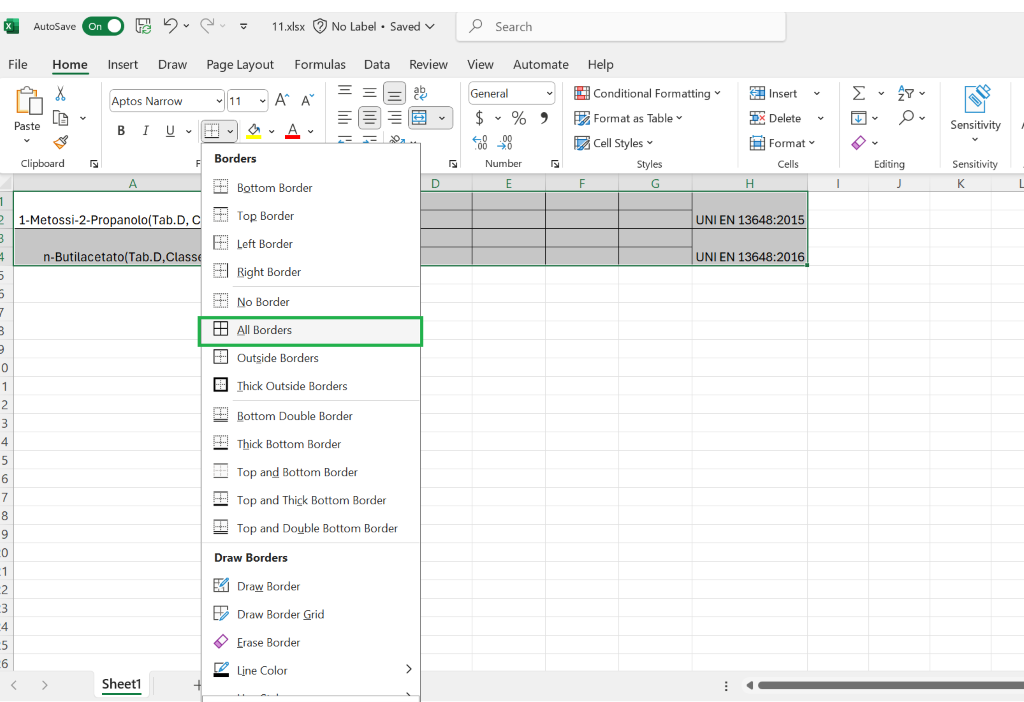Click the Format Painter brush icon

(x=61, y=142)
